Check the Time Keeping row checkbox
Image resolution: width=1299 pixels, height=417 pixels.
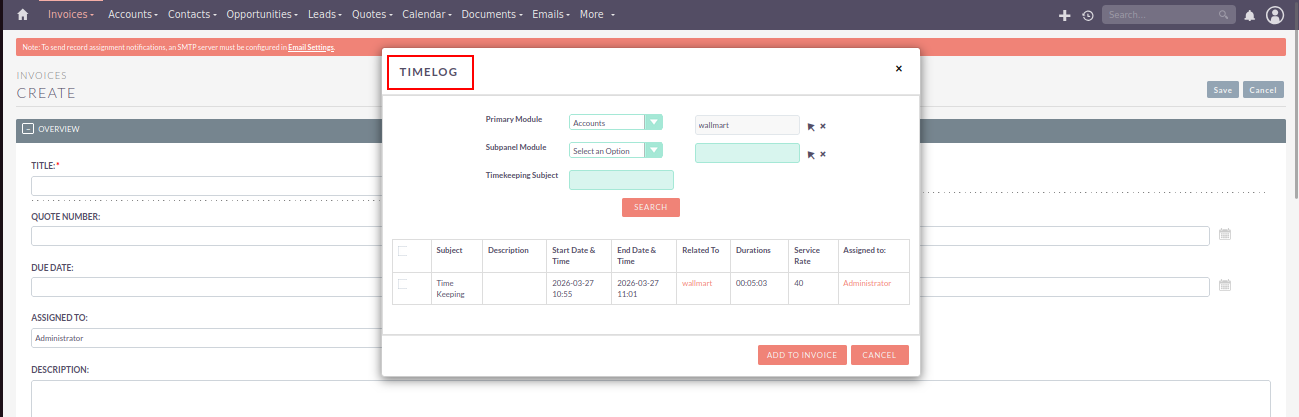[x=403, y=284]
